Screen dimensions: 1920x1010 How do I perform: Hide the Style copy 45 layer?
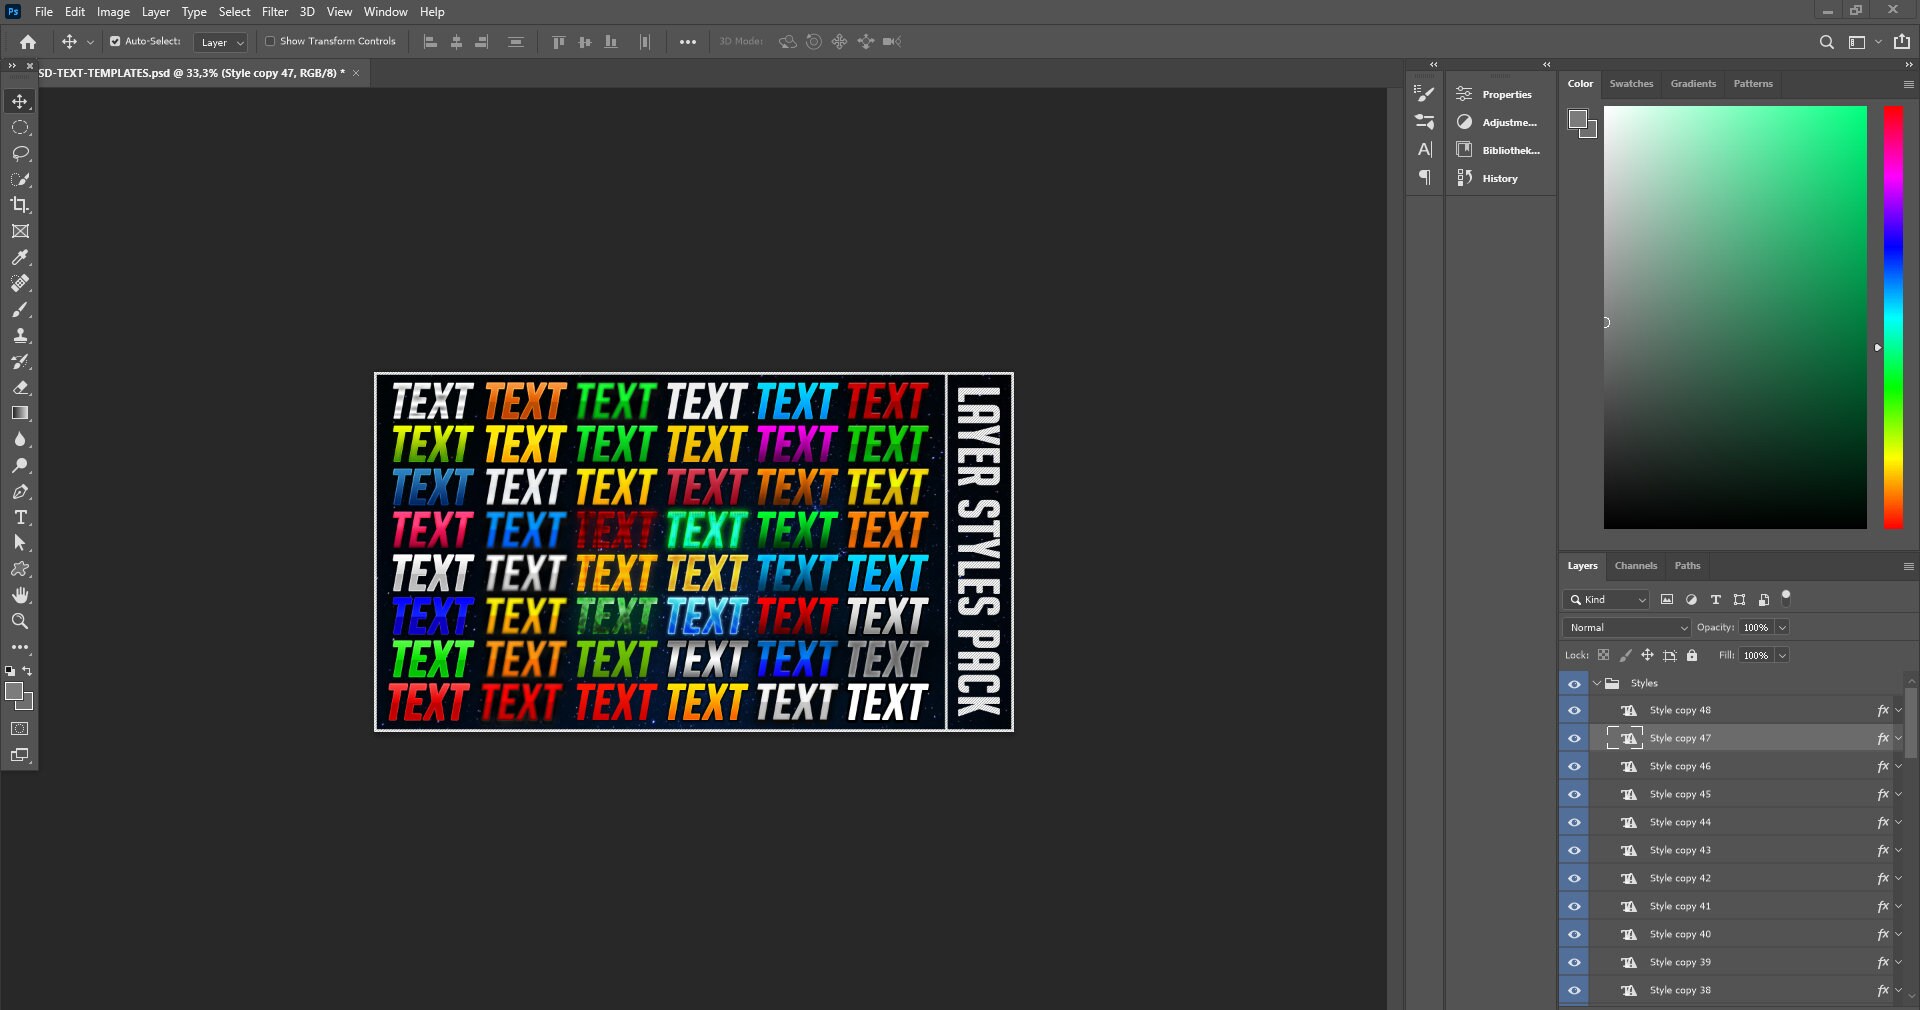coord(1573,793)
